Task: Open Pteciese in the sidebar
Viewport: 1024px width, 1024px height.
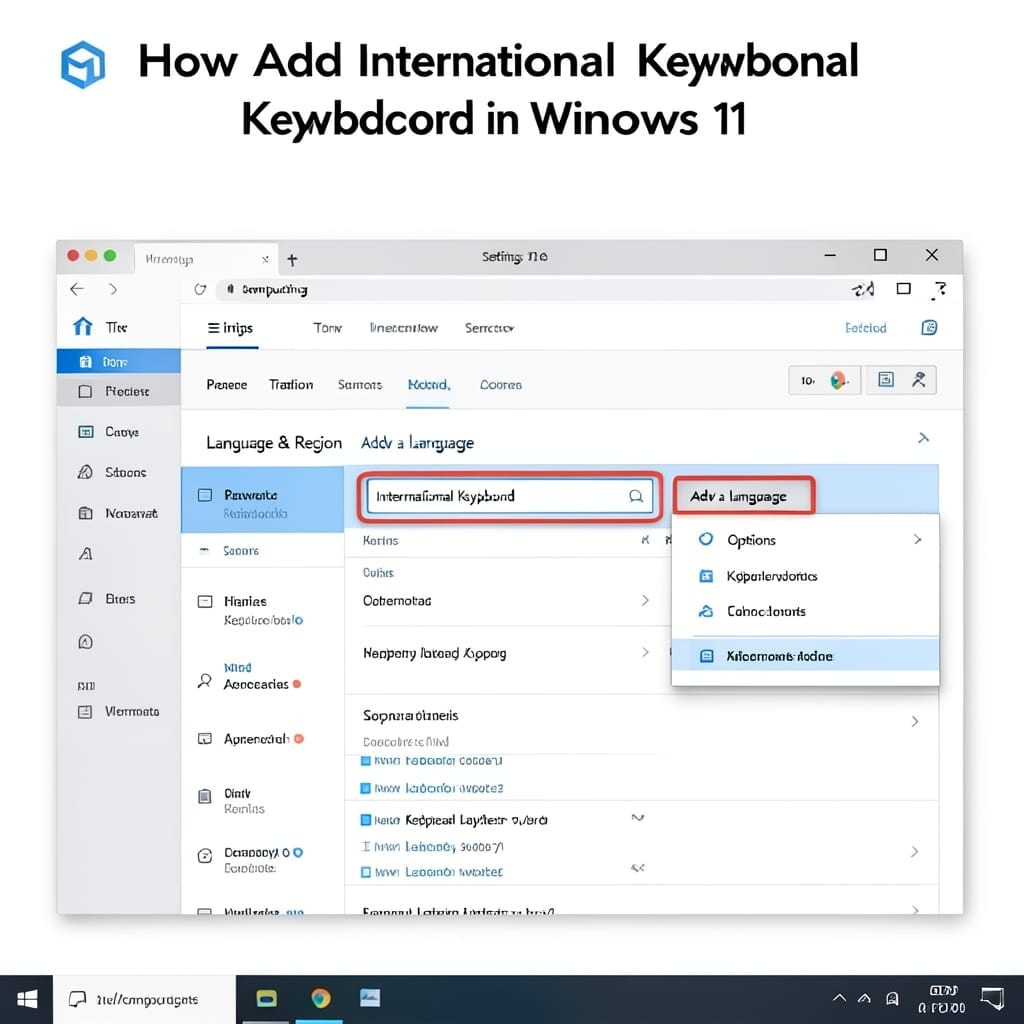Action: click(x=119, y=391)
